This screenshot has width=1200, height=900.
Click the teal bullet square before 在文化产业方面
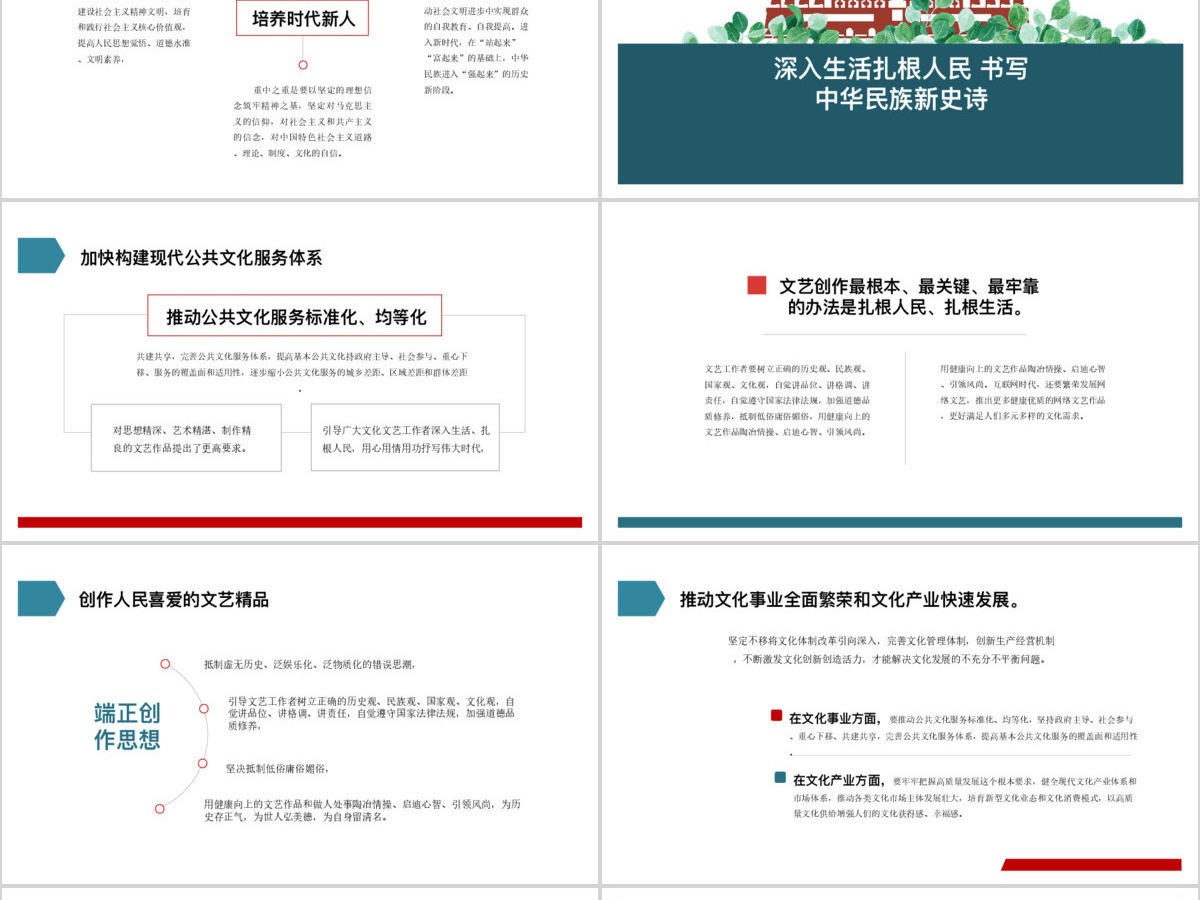pos(780,777)
